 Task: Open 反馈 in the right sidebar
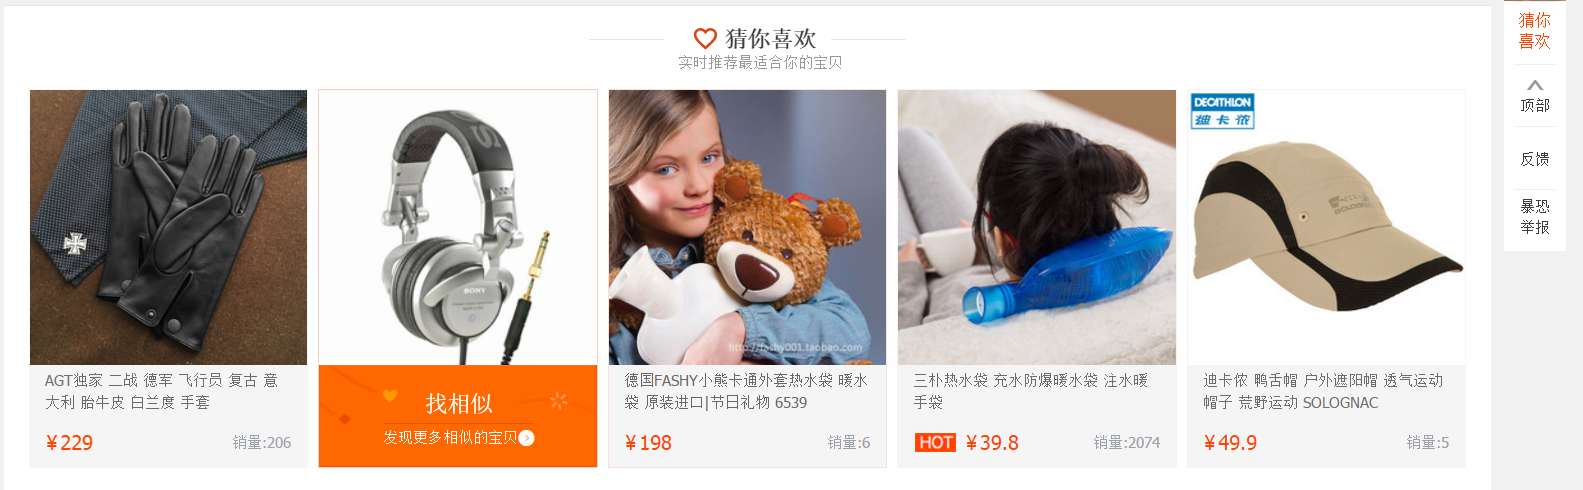pyautogui.click(x=1535, y=159)
